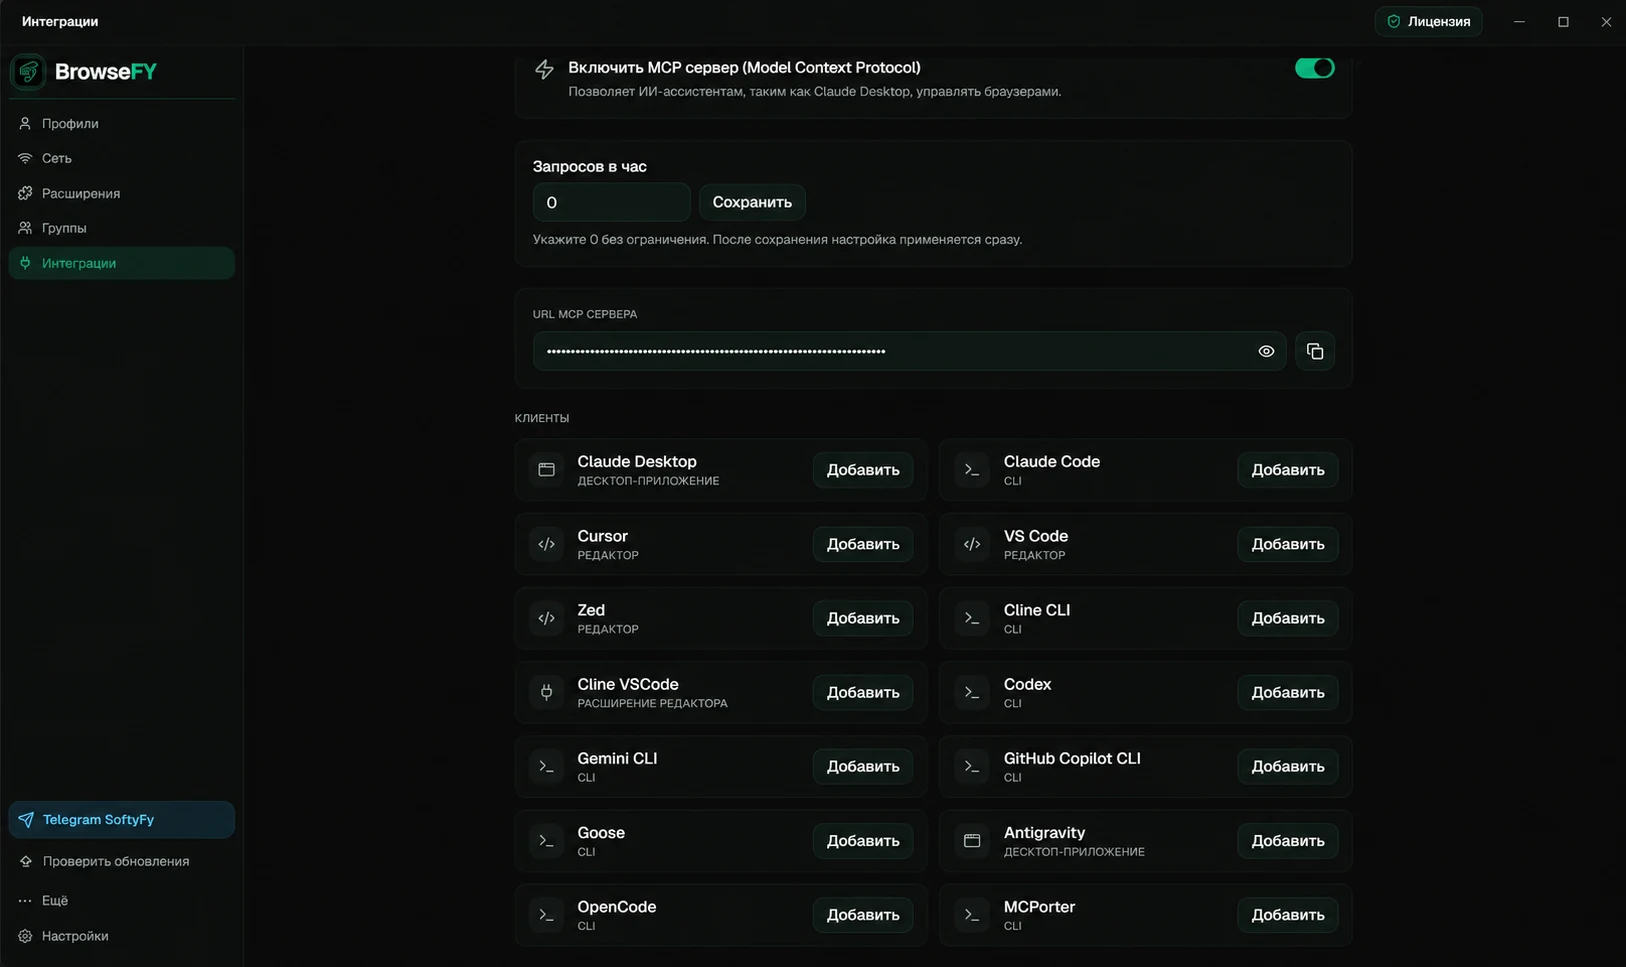Click the BrowseFY logo icon
Image resolution: width=1626 pixels, height=967 pixels.
pos(28,72)
